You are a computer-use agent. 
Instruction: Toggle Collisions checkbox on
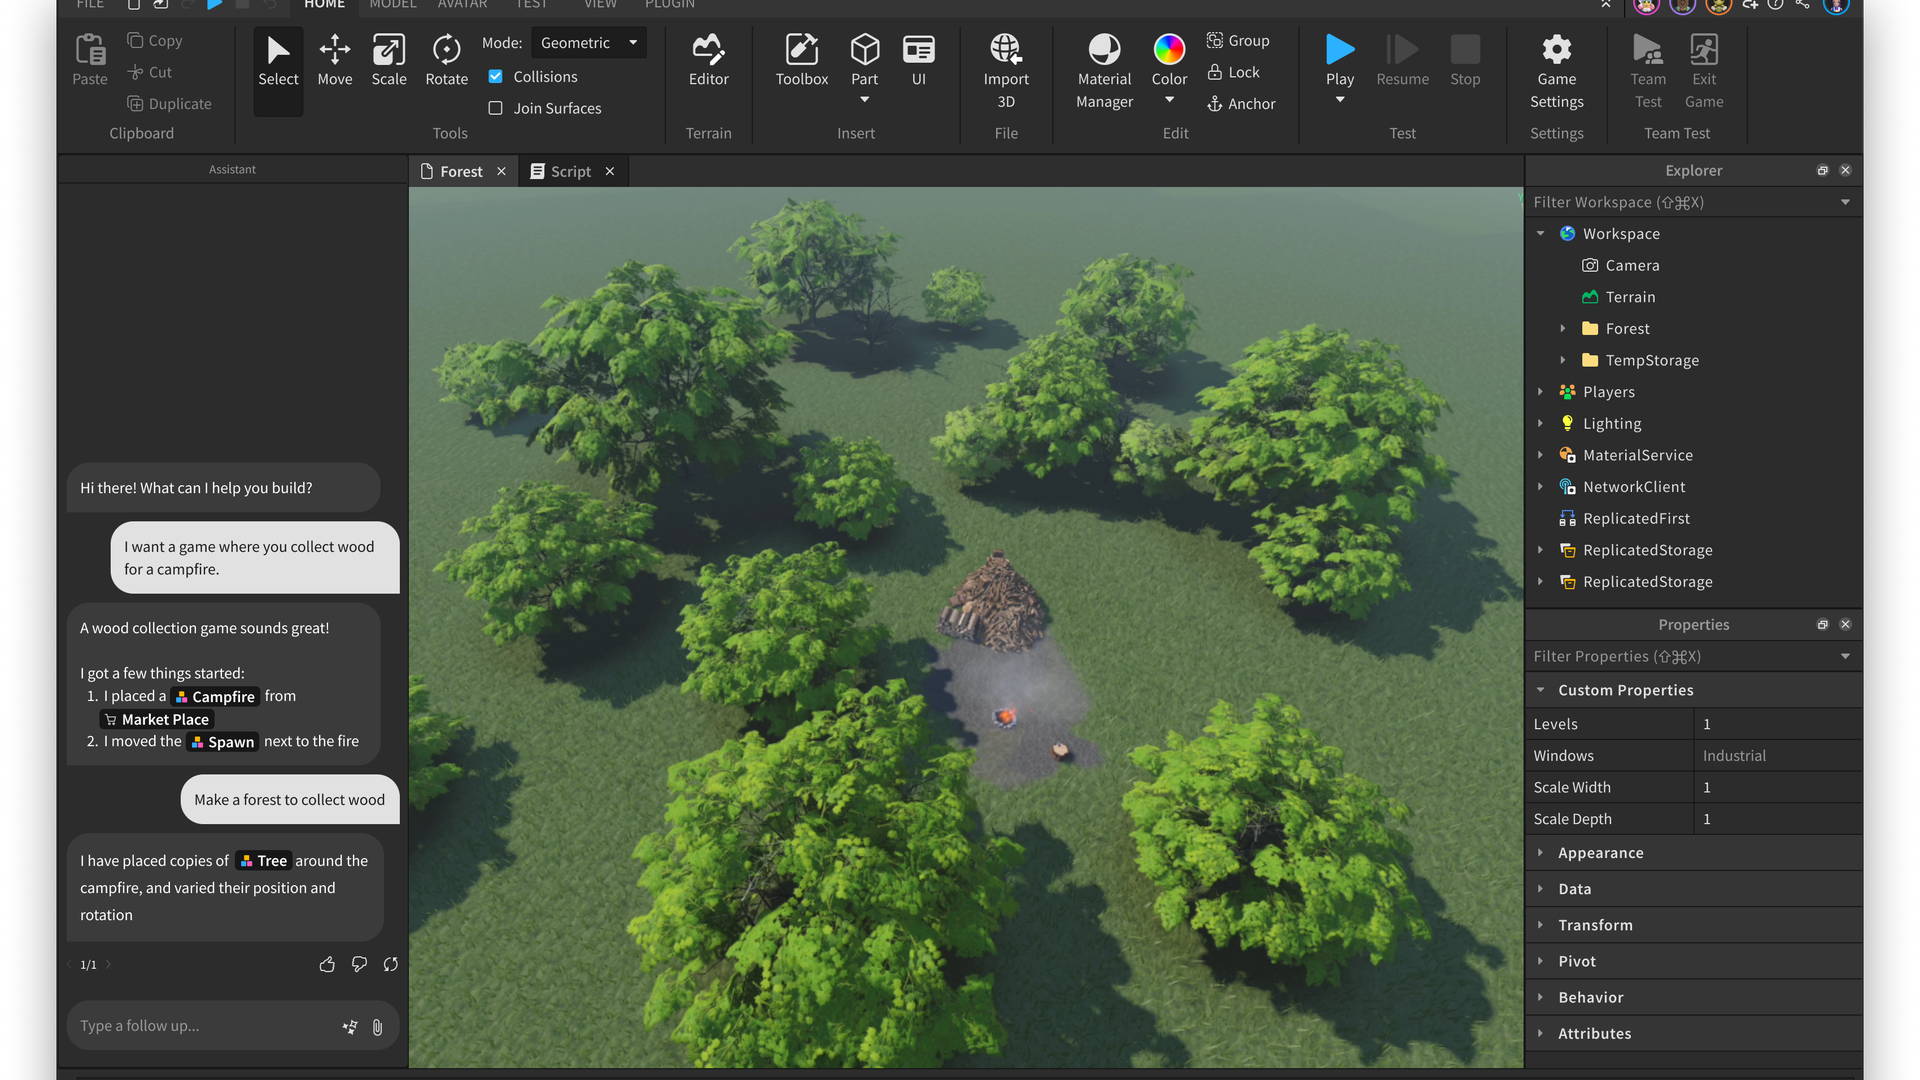point(496,75)
